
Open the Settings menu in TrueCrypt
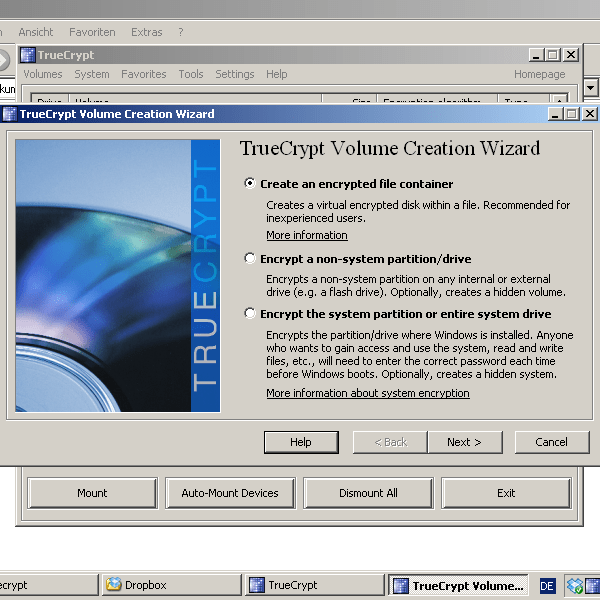[x=235, y=74]
